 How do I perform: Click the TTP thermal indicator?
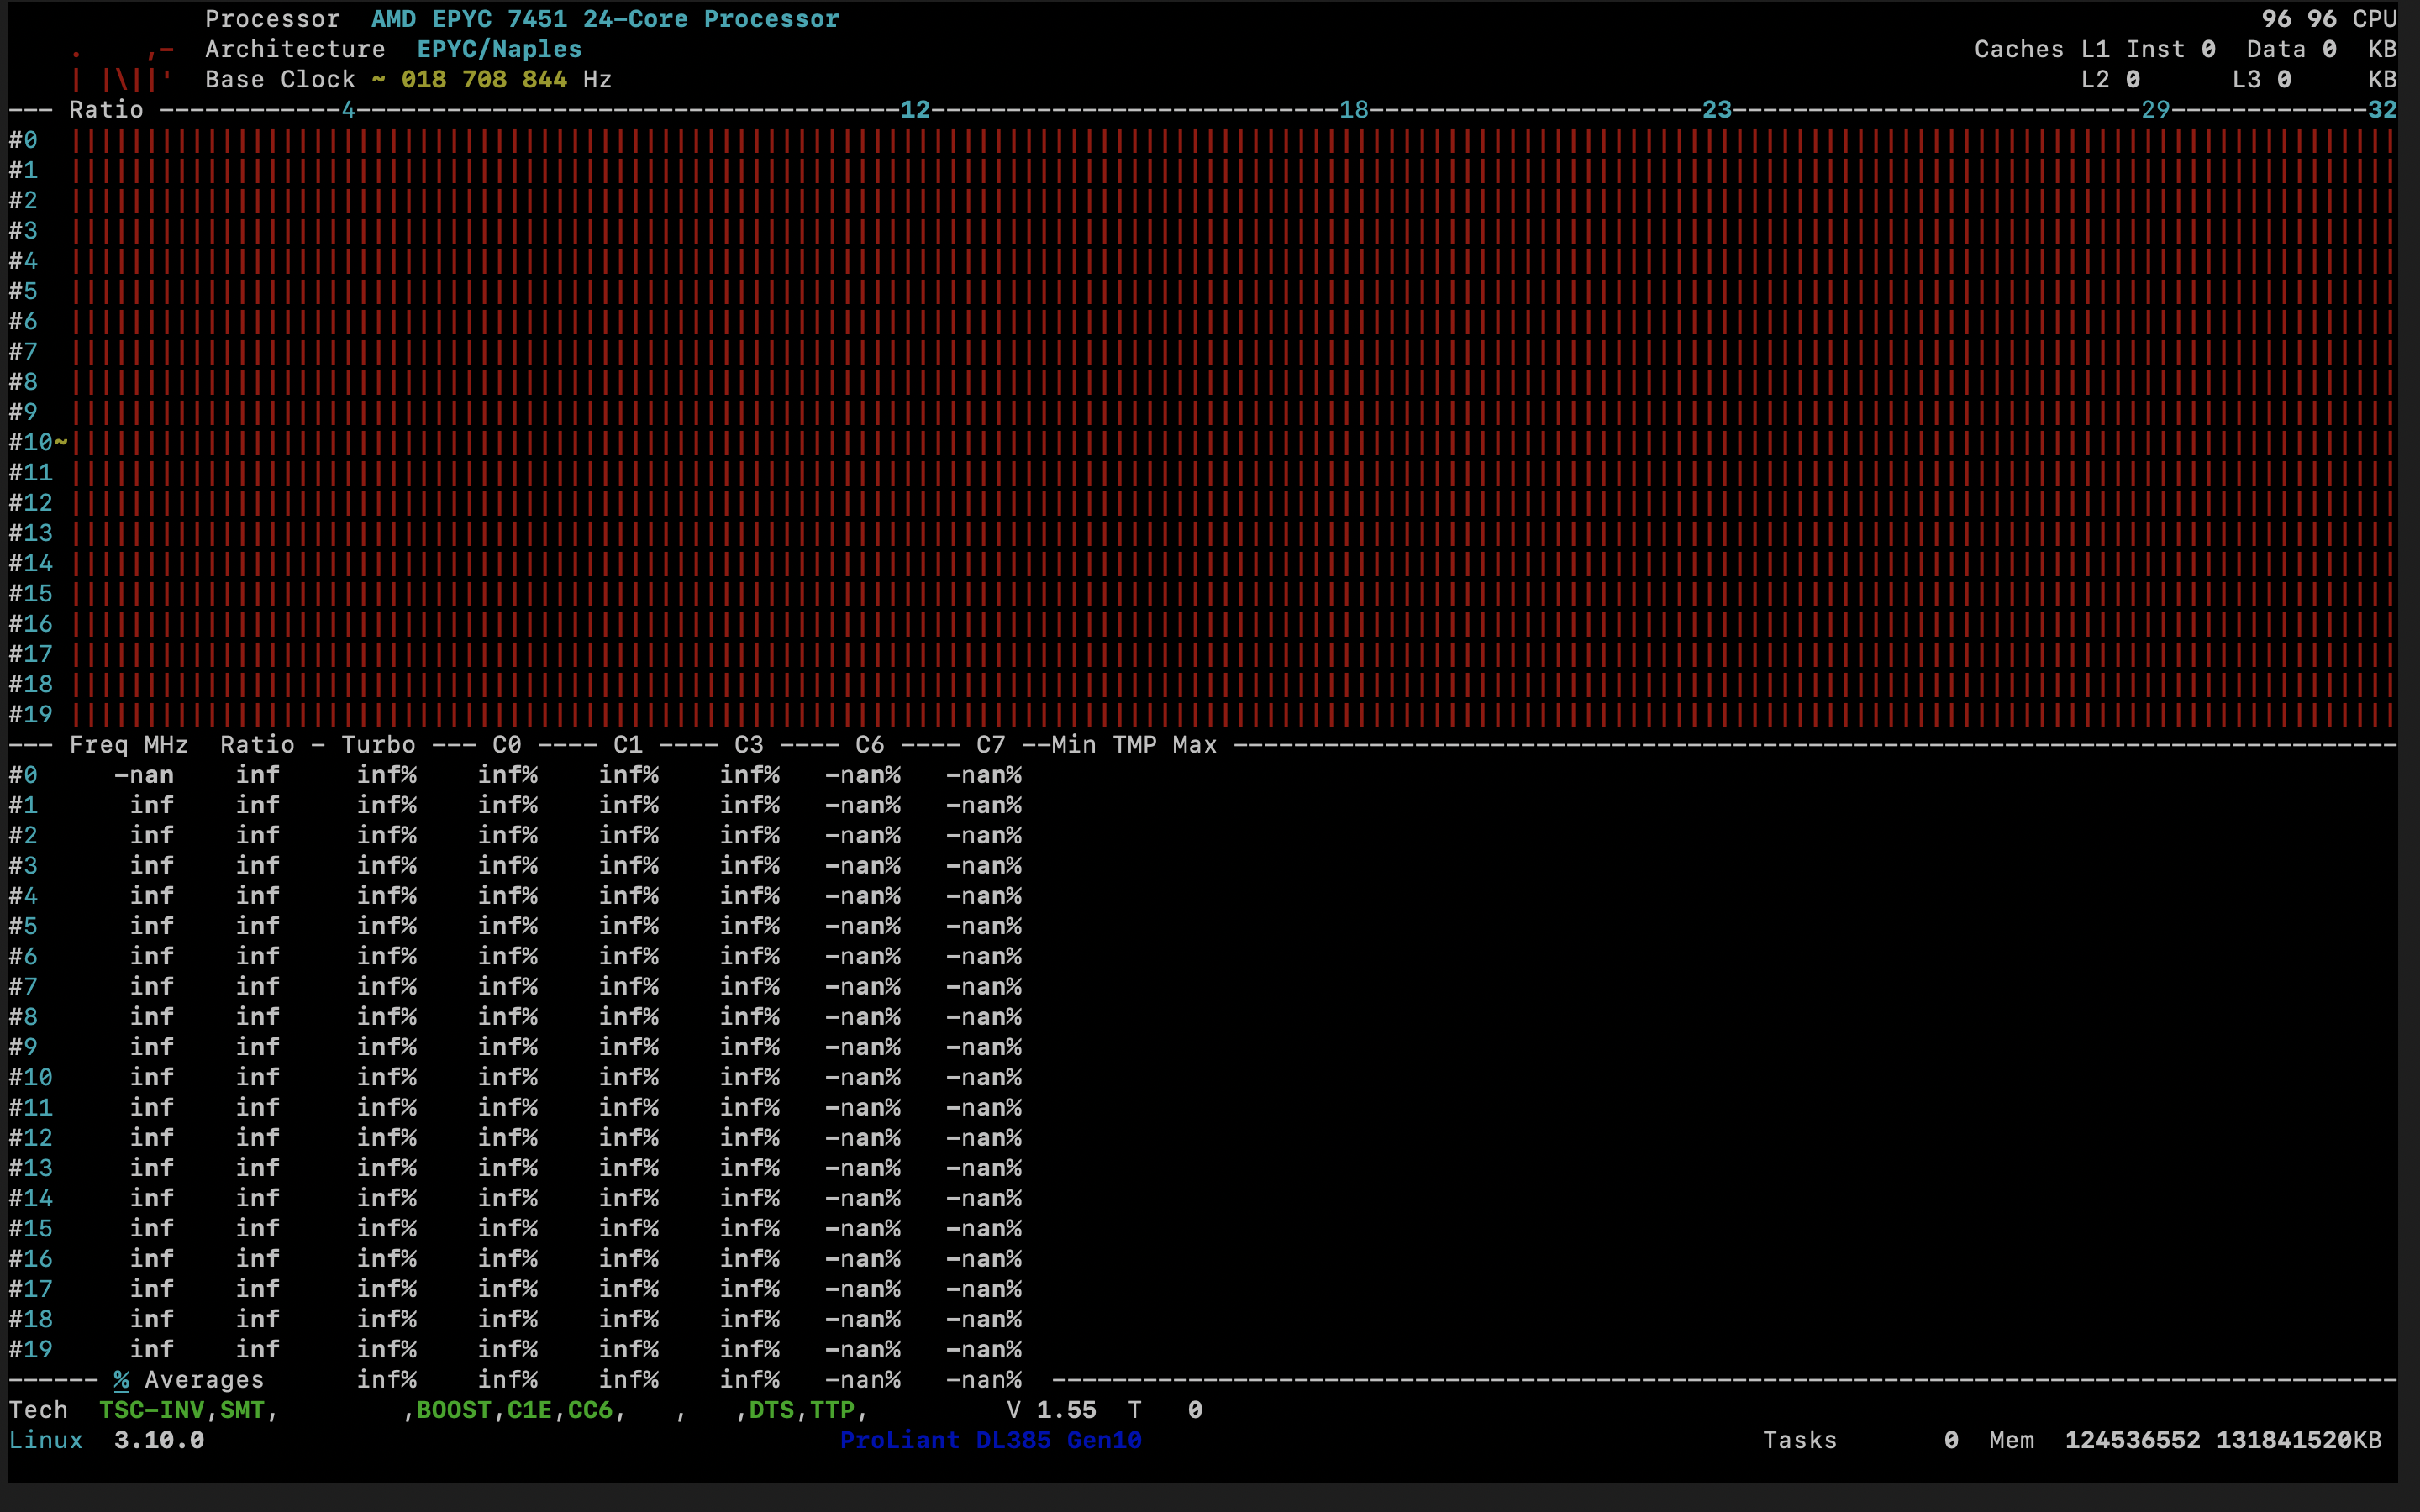[x=836, y=1410]
